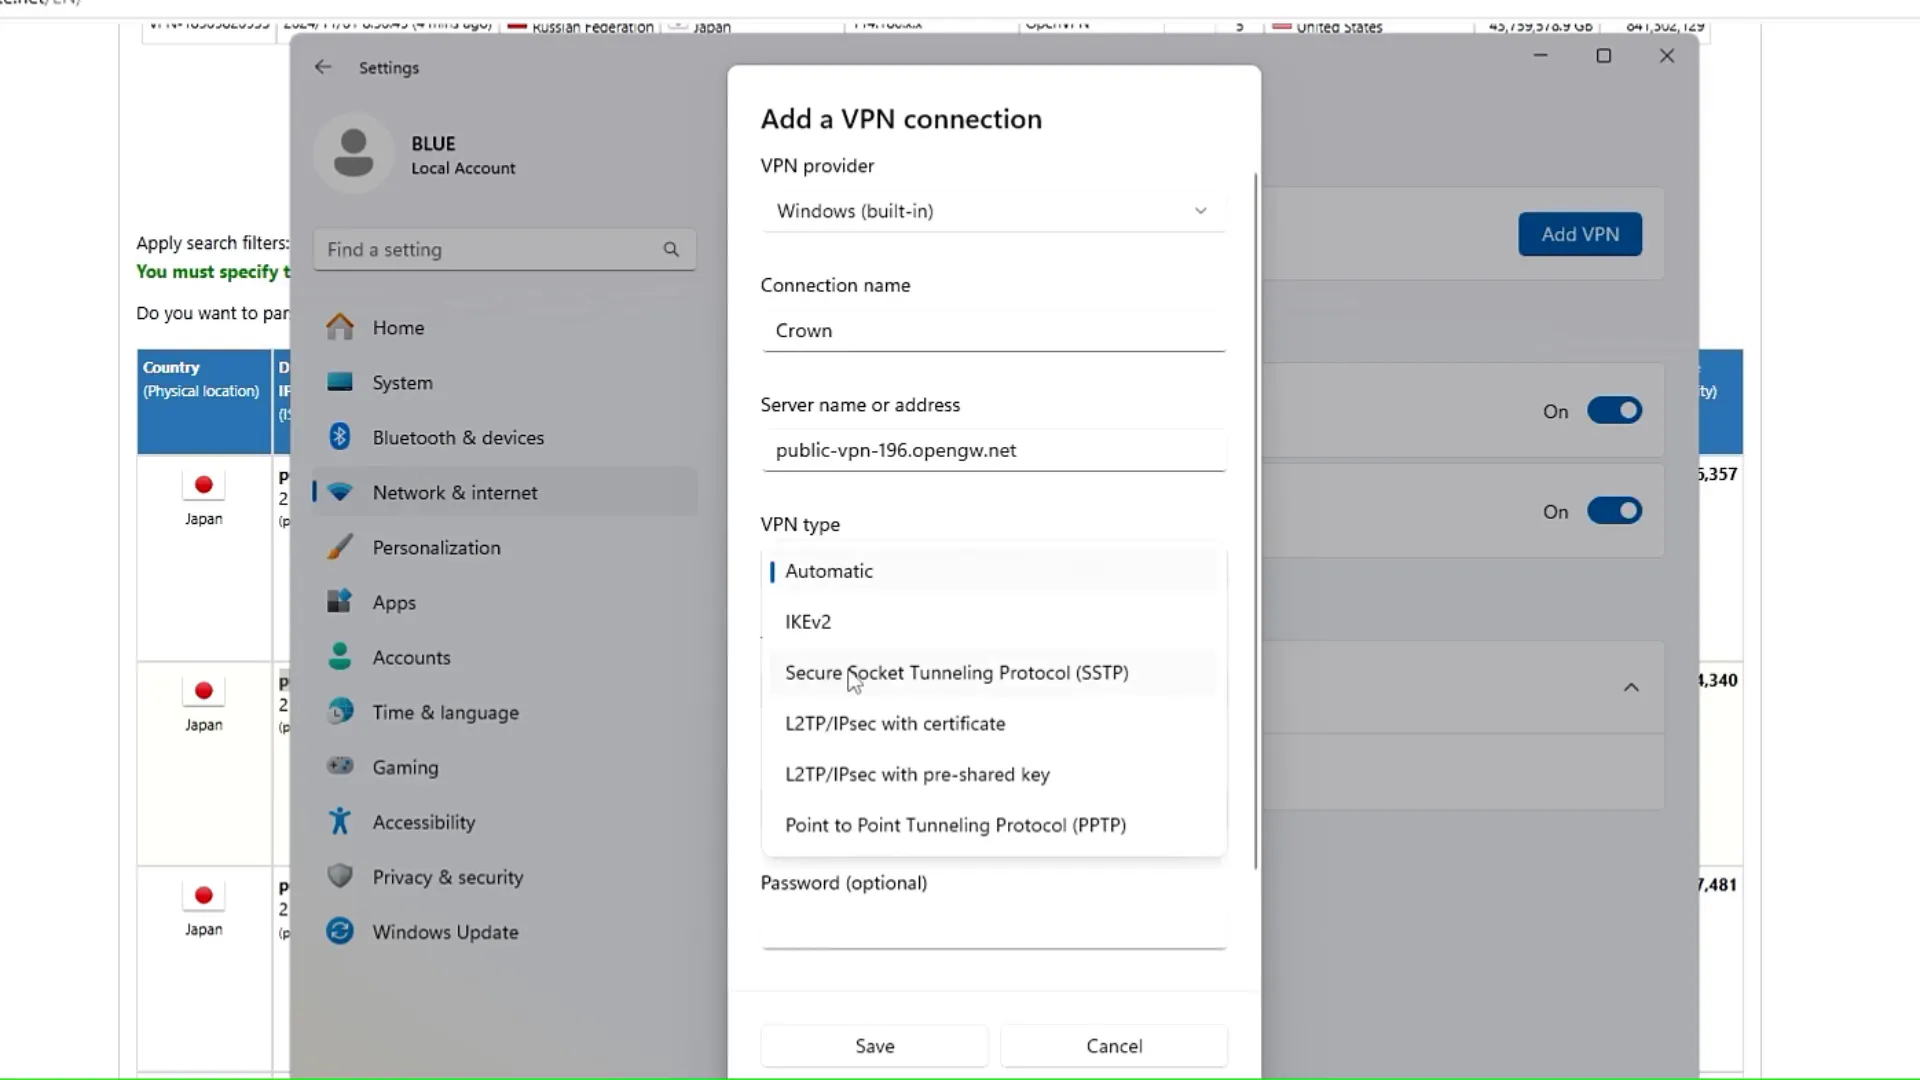Open Home settings page
This screenshot has width=1920, height=1080.
(x=505, y=327)
